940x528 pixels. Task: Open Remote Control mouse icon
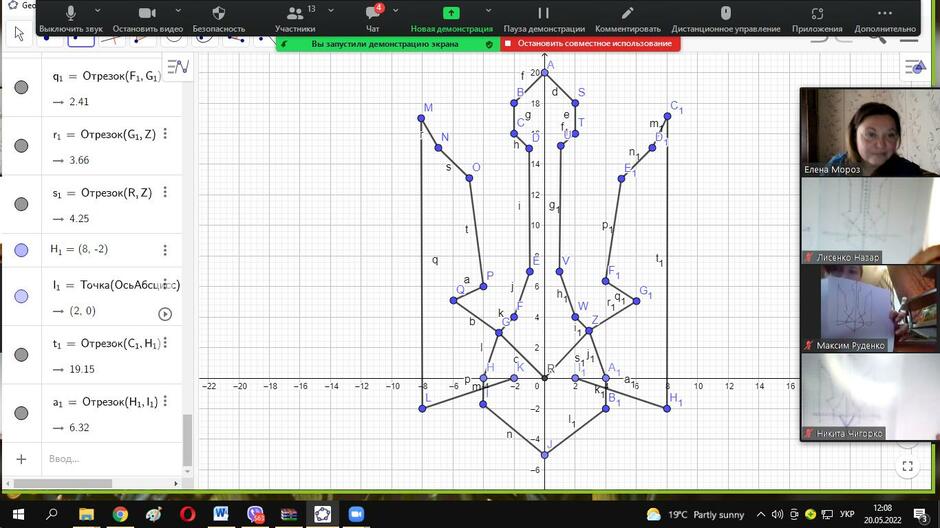pyautogui.click(x=725, y=13)
